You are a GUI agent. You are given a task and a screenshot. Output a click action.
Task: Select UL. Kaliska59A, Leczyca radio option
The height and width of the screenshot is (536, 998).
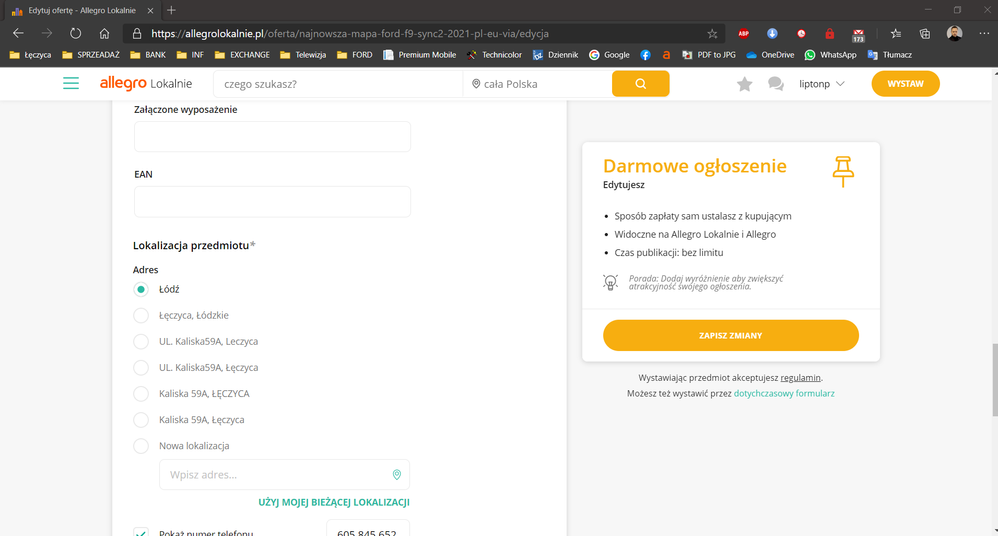coord(141,341)
